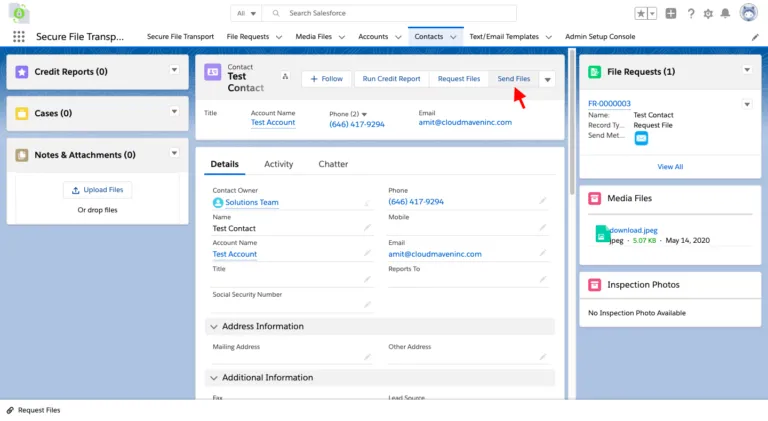Click the Search Salesforce field

click(389, 13)
